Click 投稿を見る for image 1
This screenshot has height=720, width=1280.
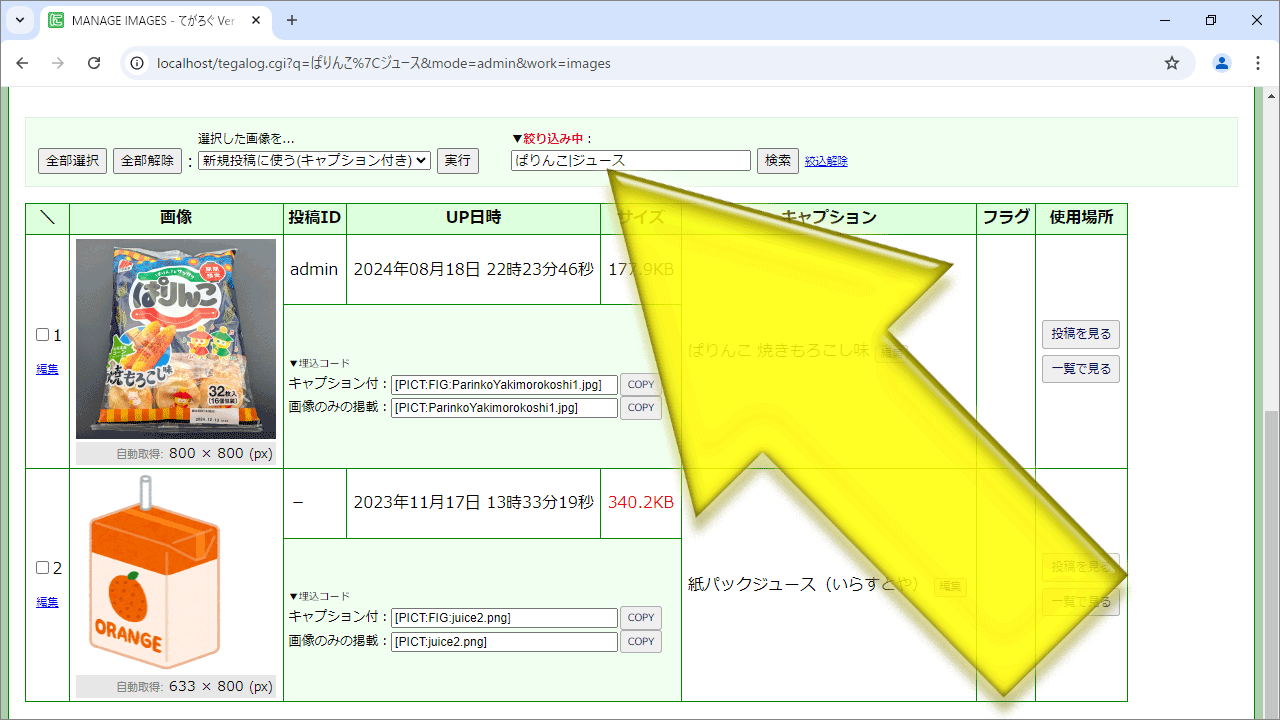pos(1081,334)
